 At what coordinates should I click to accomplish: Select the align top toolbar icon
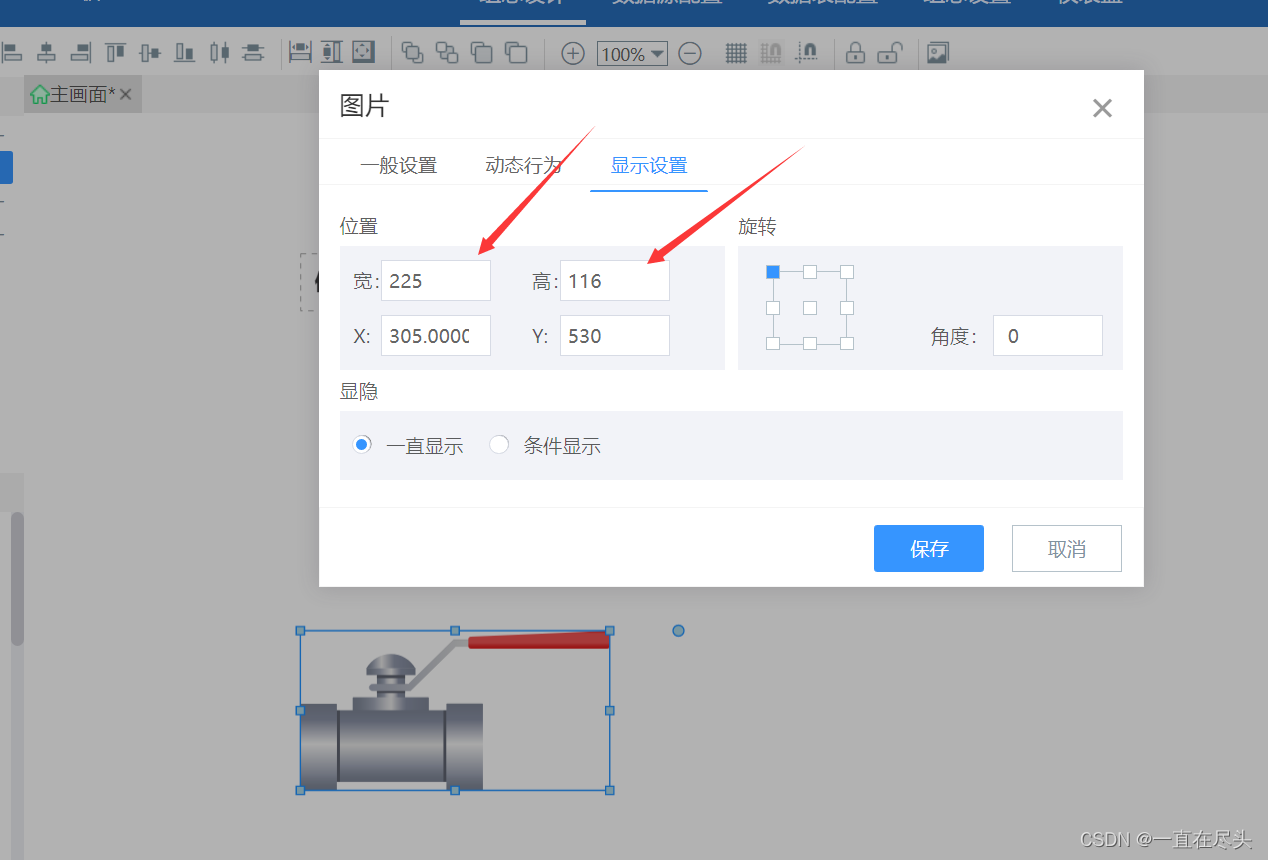[x=114, y=52]
